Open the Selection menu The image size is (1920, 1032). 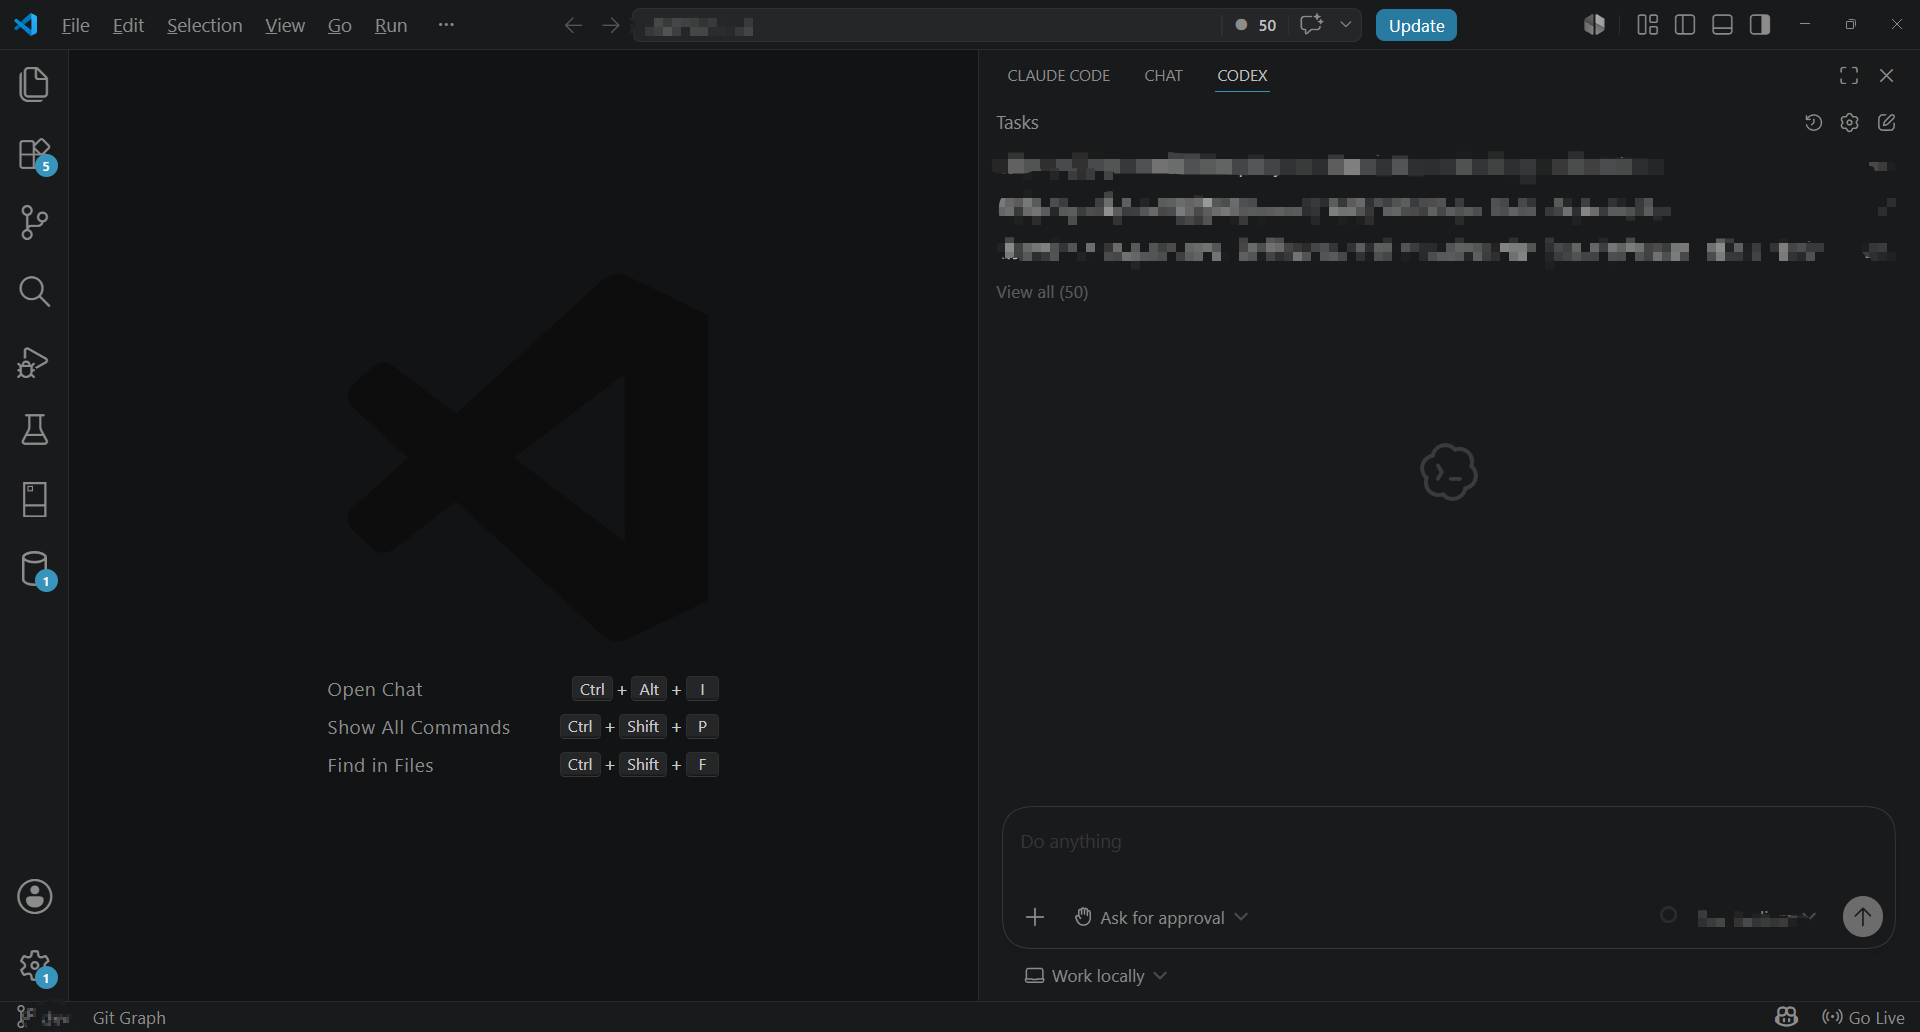pos(204,25)
